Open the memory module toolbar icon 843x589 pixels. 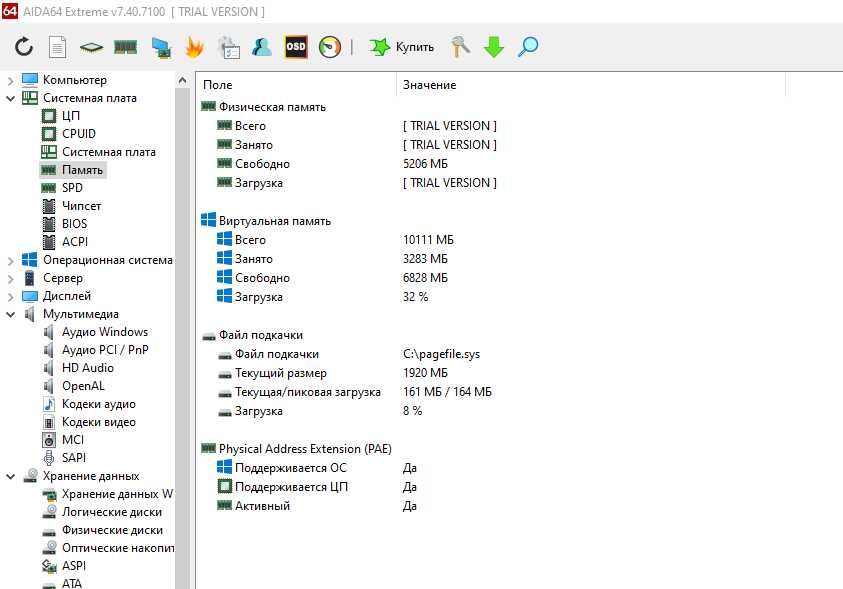point(125,47)
